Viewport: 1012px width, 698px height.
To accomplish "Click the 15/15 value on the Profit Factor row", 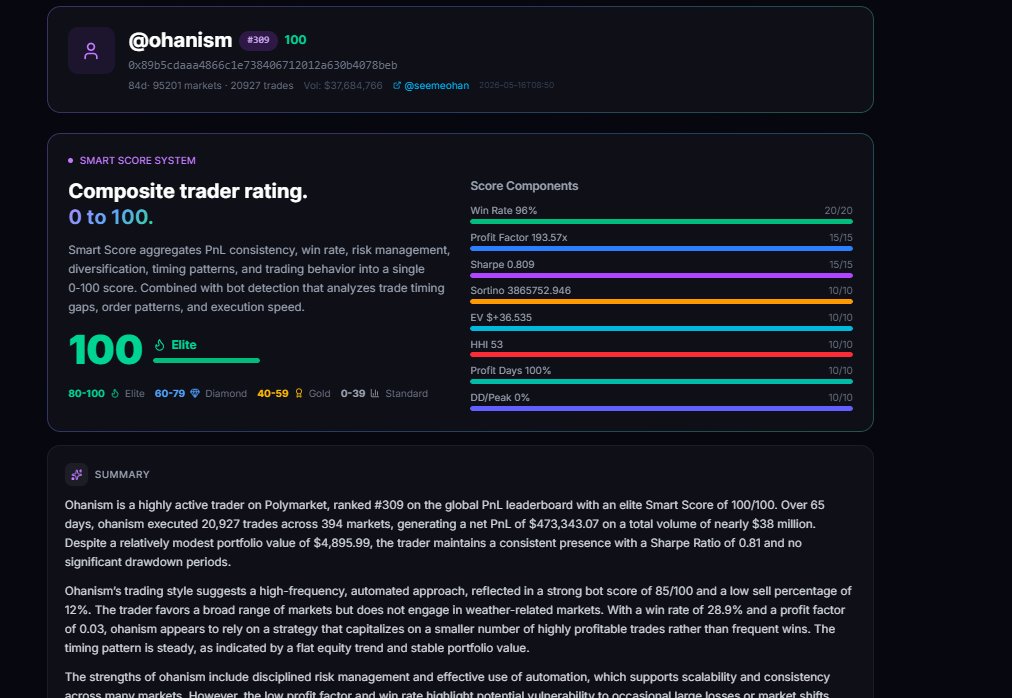I will (841, 238).
